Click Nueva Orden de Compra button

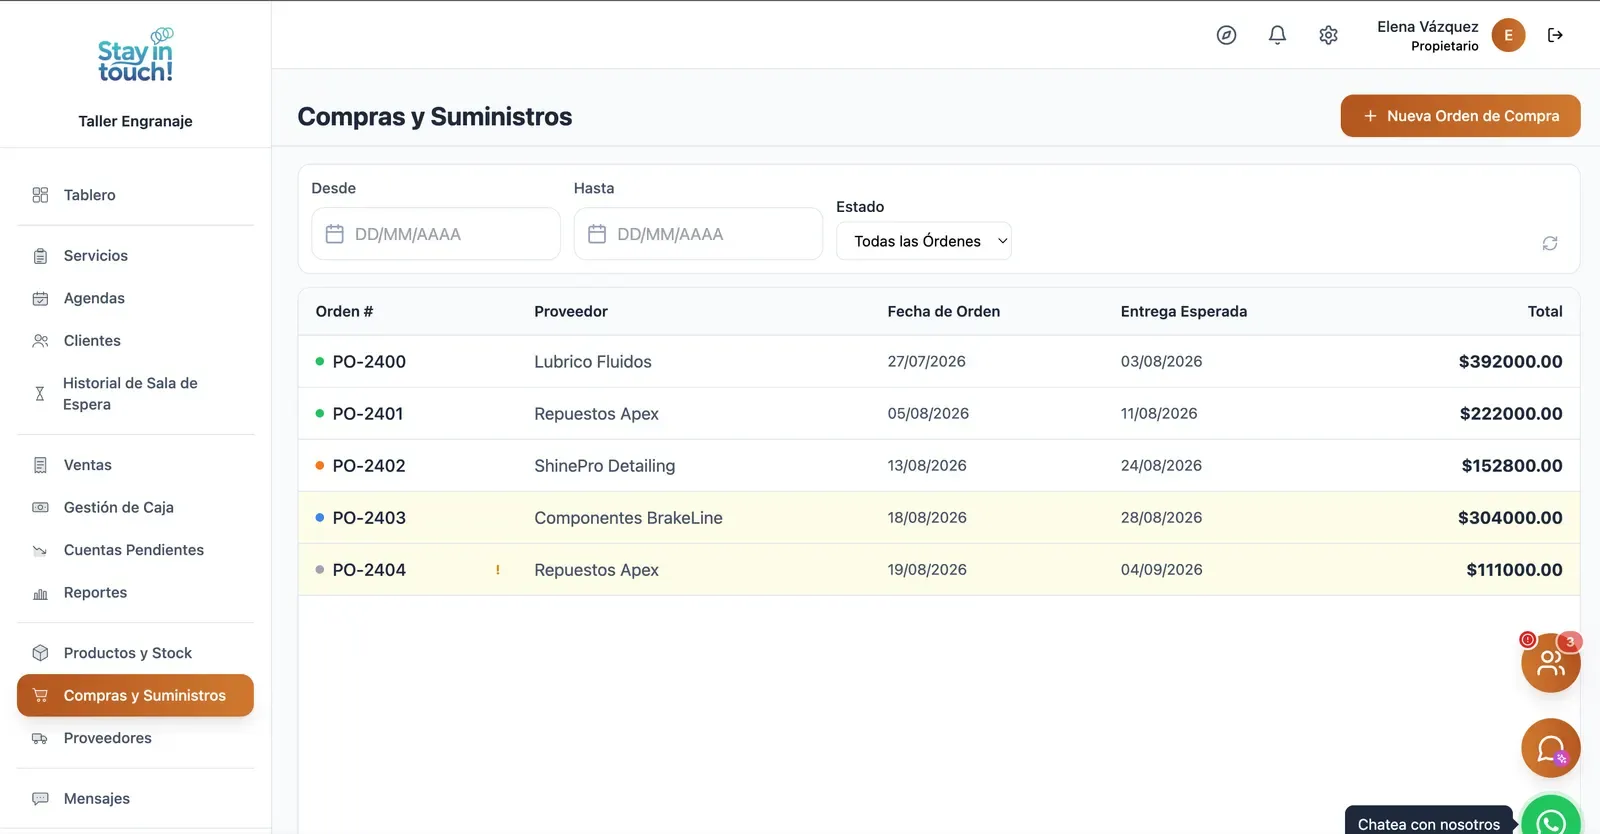(x=1460, y=116)
